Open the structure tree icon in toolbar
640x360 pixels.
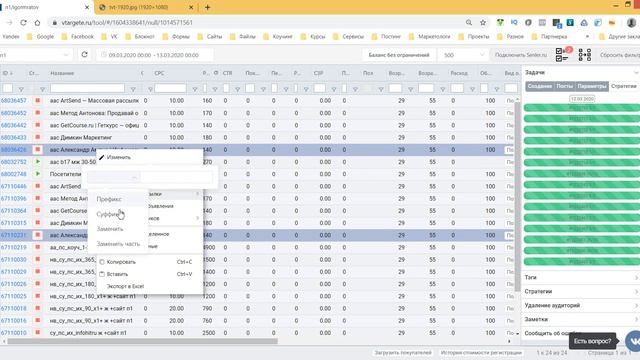(584, 55)
